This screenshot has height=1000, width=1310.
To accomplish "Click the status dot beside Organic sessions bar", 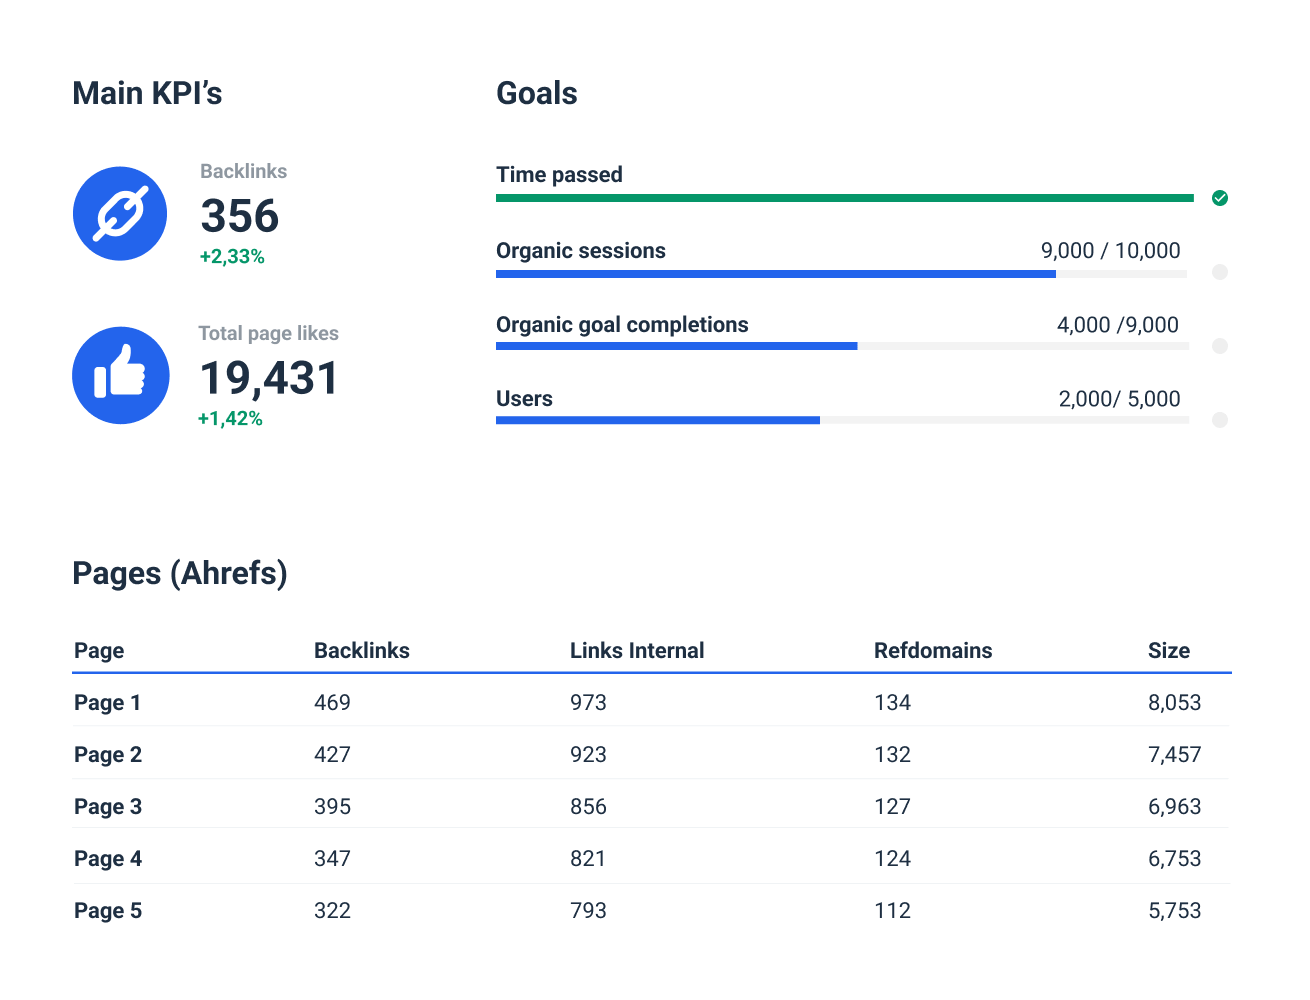I will pyautogui.click(x=1220, y=271).
